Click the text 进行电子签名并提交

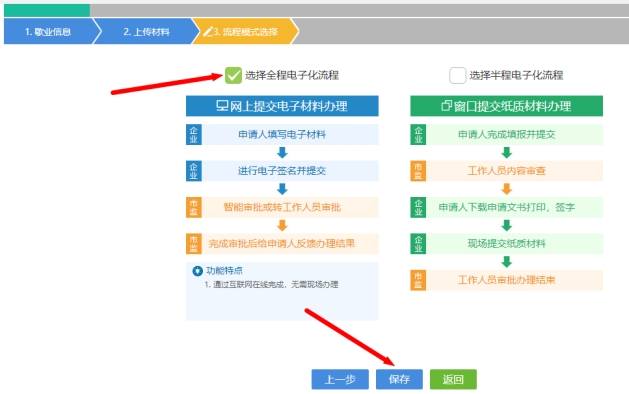pos(282,171)
